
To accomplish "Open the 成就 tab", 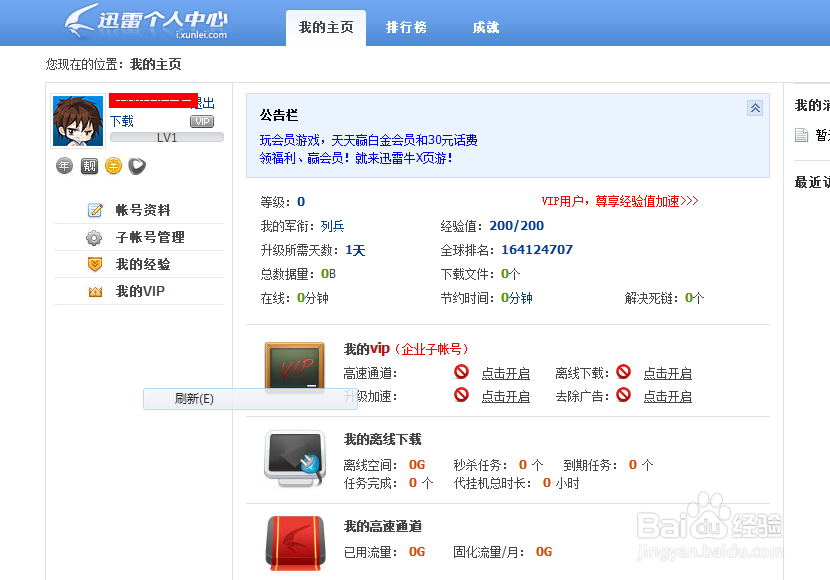I will click(x=485, y=28).
